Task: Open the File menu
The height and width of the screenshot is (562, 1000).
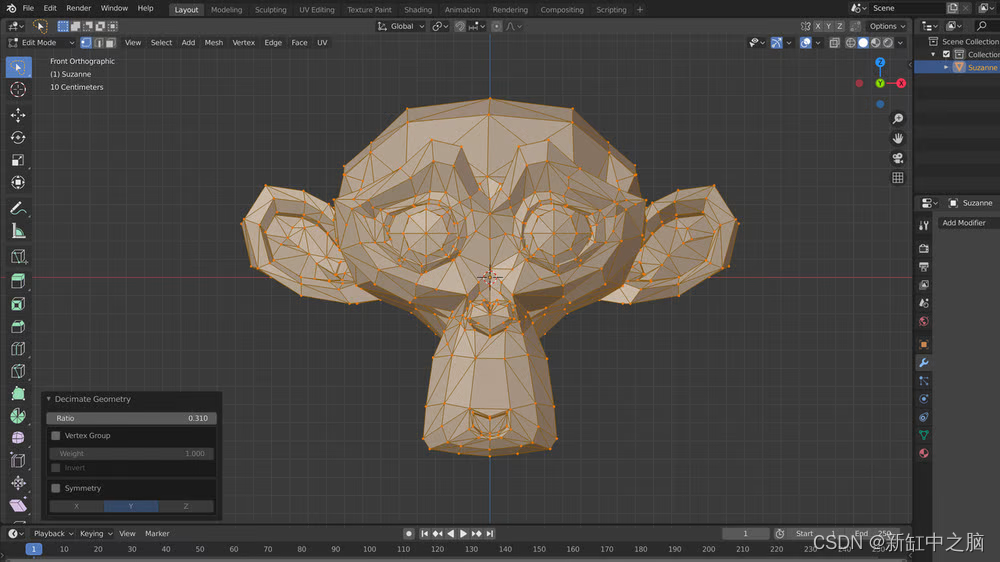Action: pyautogui.click(x=28, y=8)
